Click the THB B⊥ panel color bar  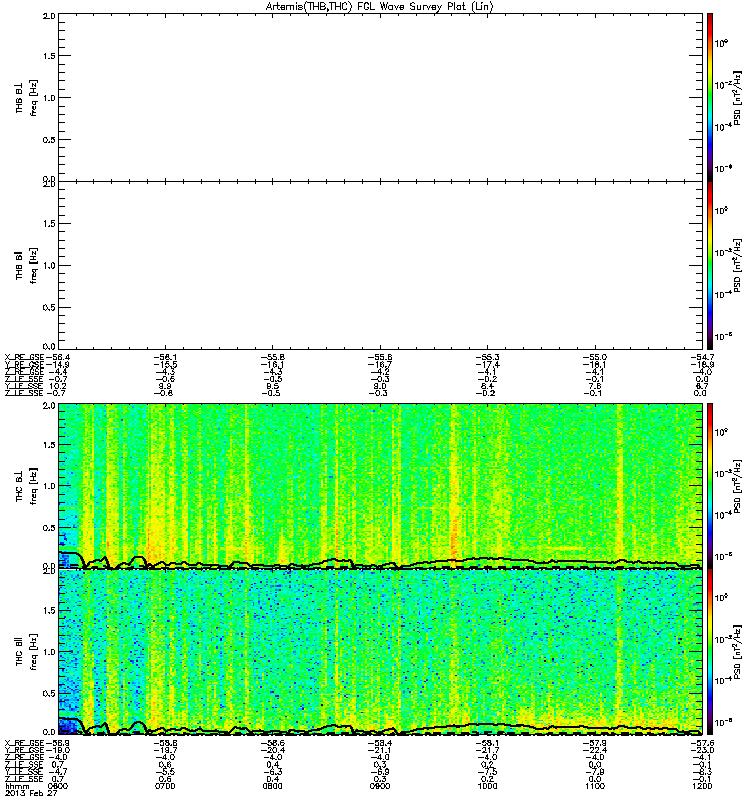click(710, 97)
